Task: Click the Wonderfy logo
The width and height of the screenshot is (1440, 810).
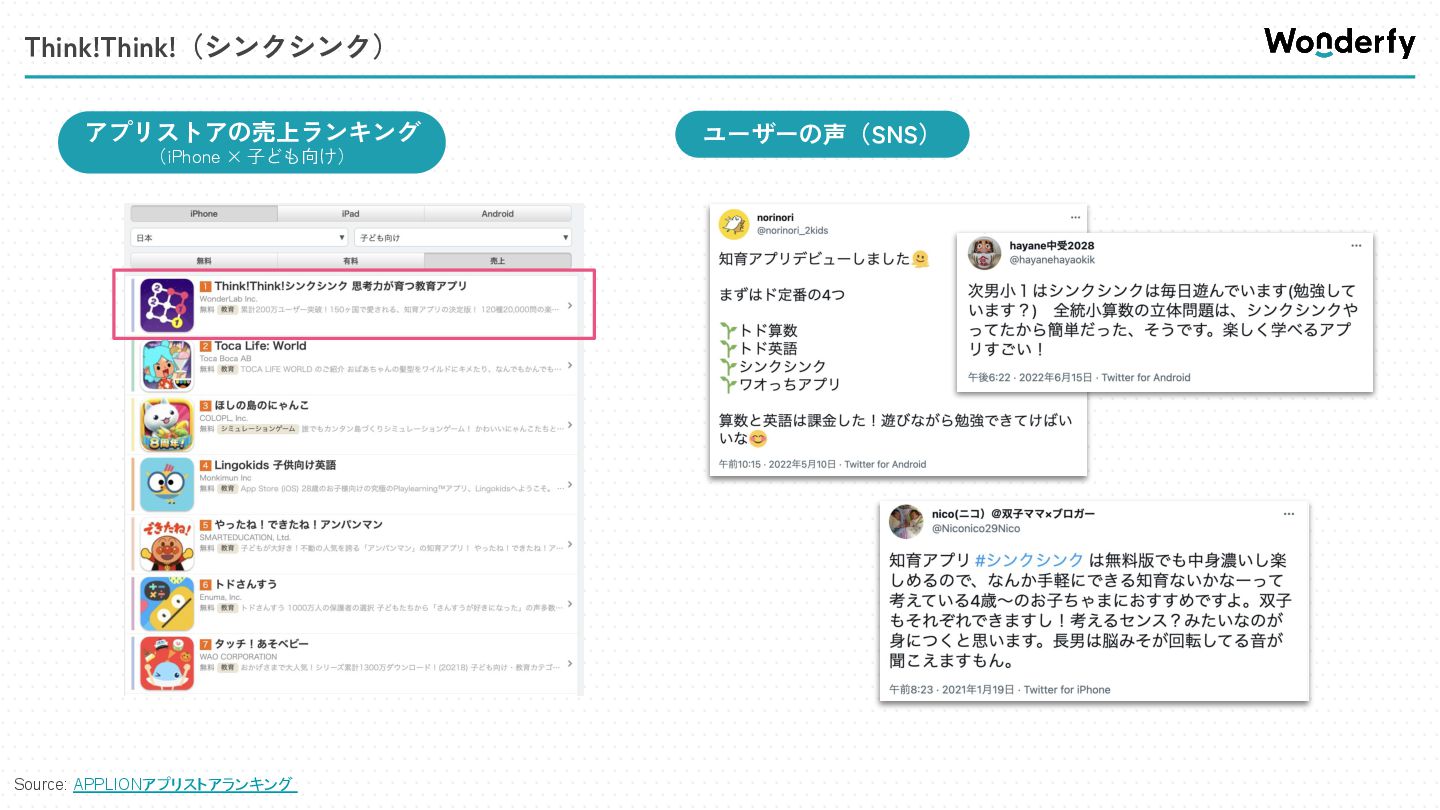Action: [1339, 42]
